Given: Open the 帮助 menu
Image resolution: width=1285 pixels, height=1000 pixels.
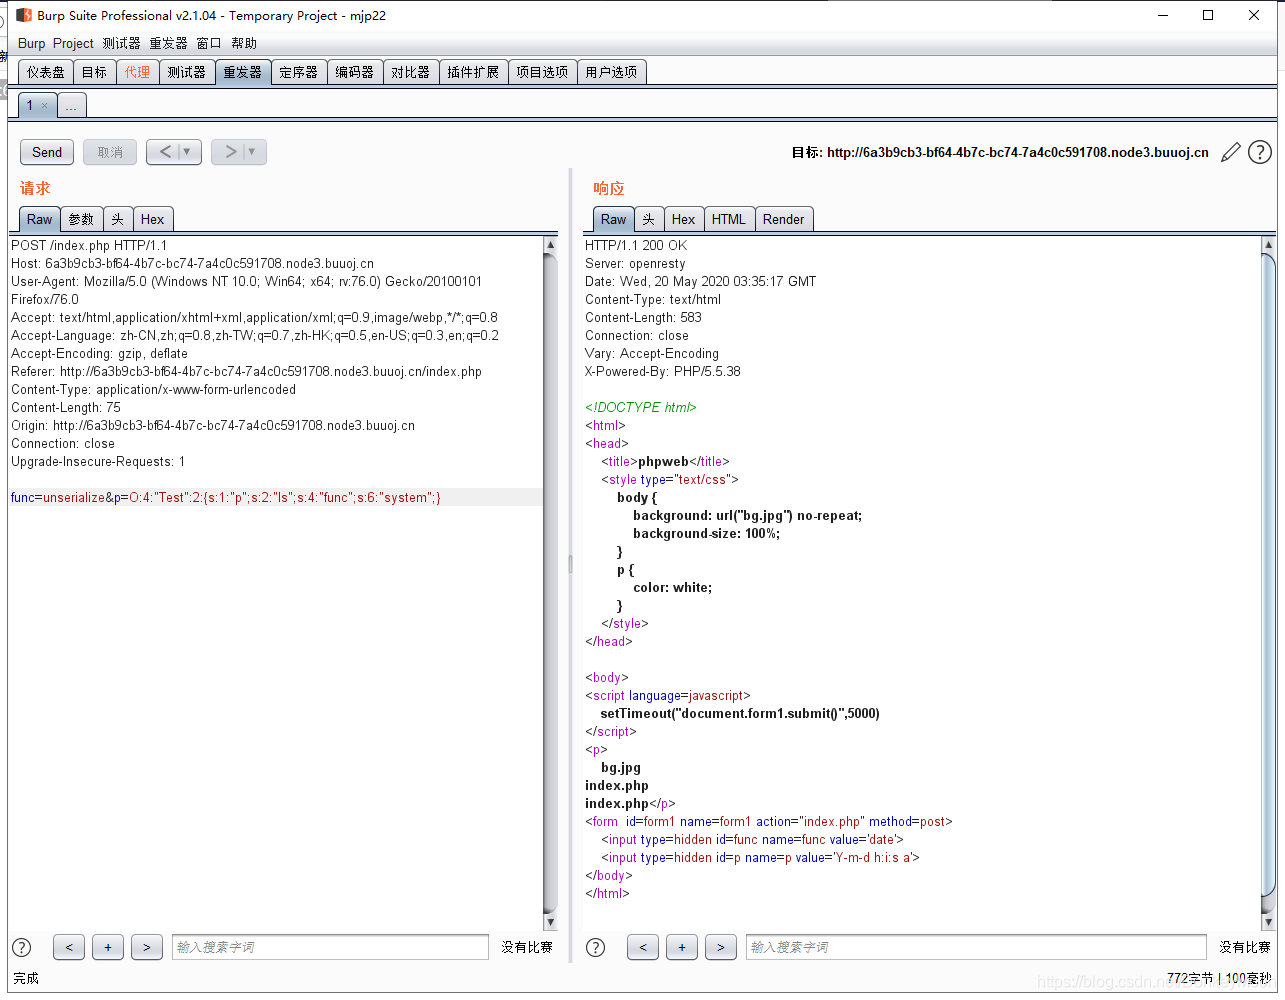Looking at the screenshot, I should point(244,43).
